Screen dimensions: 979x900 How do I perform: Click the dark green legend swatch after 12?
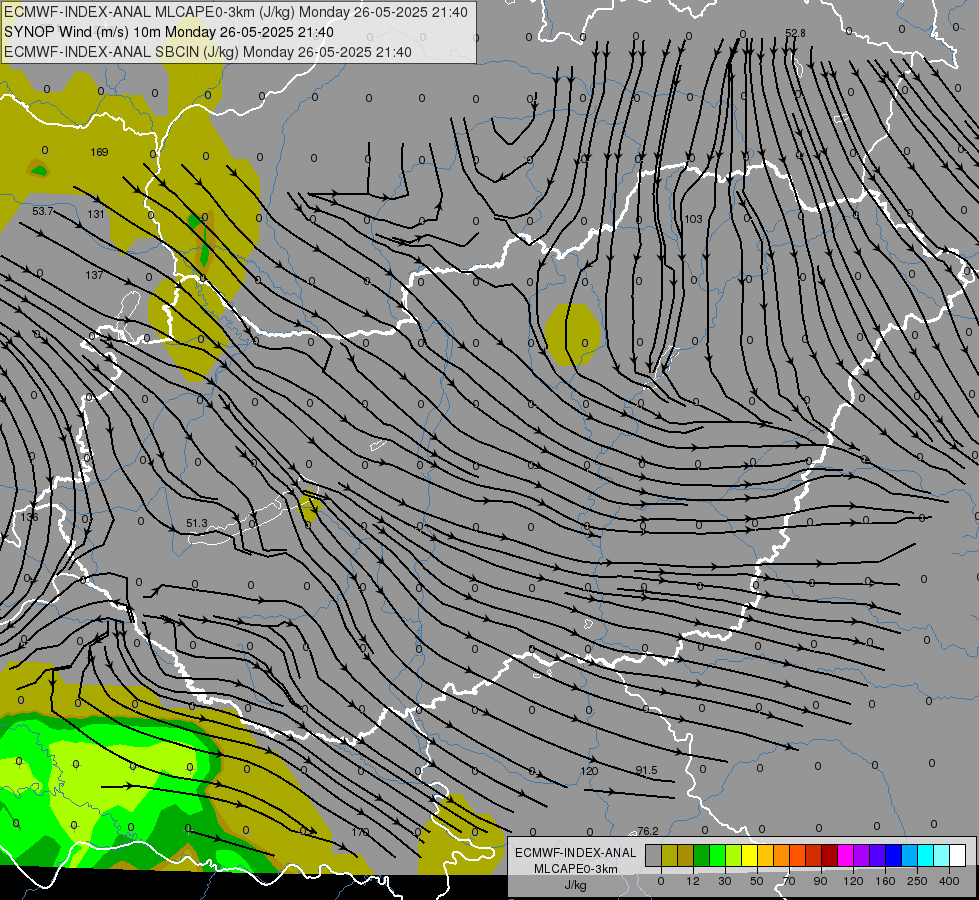702,855
